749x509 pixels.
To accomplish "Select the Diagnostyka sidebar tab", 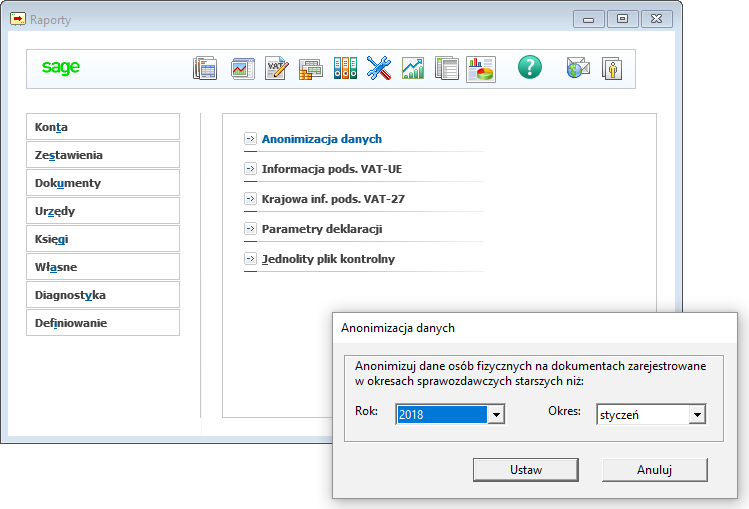I will (x=103, y=295).
